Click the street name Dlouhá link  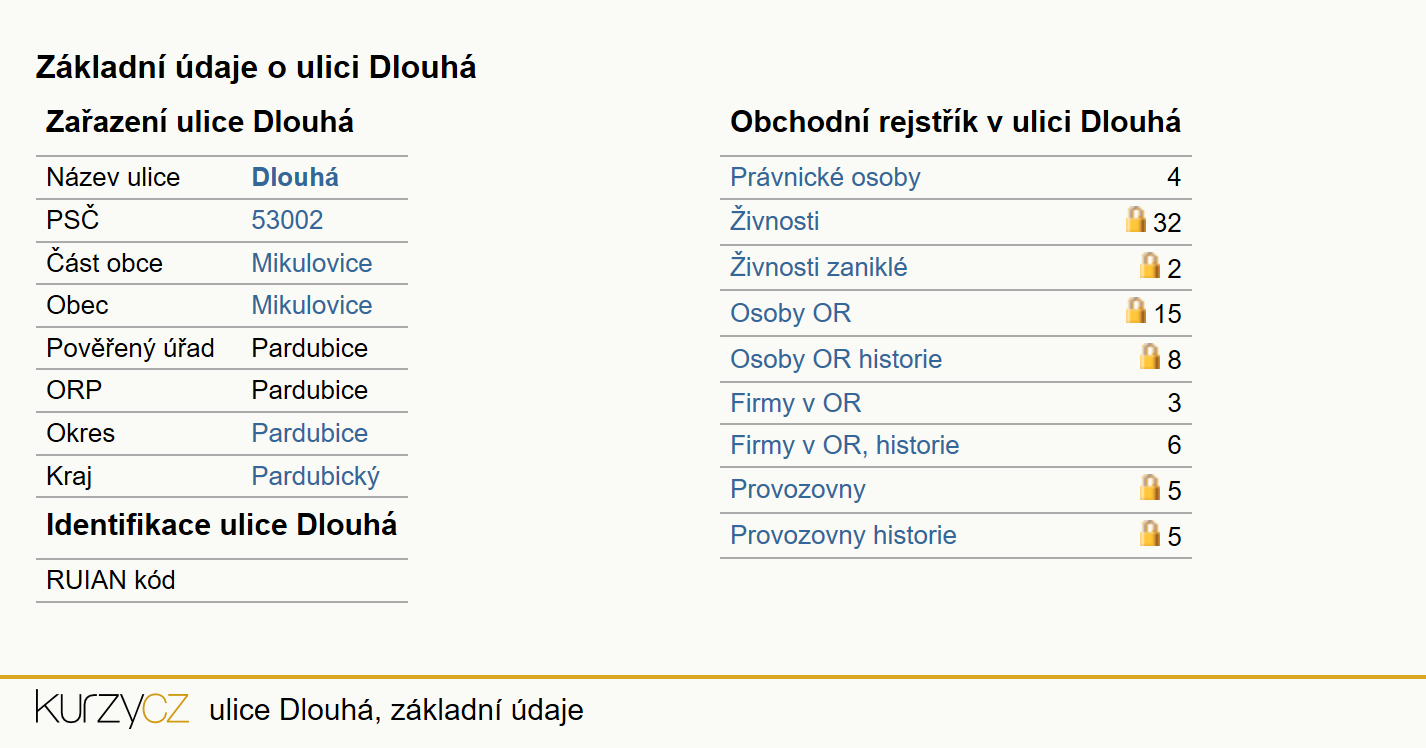coord(295,178)
